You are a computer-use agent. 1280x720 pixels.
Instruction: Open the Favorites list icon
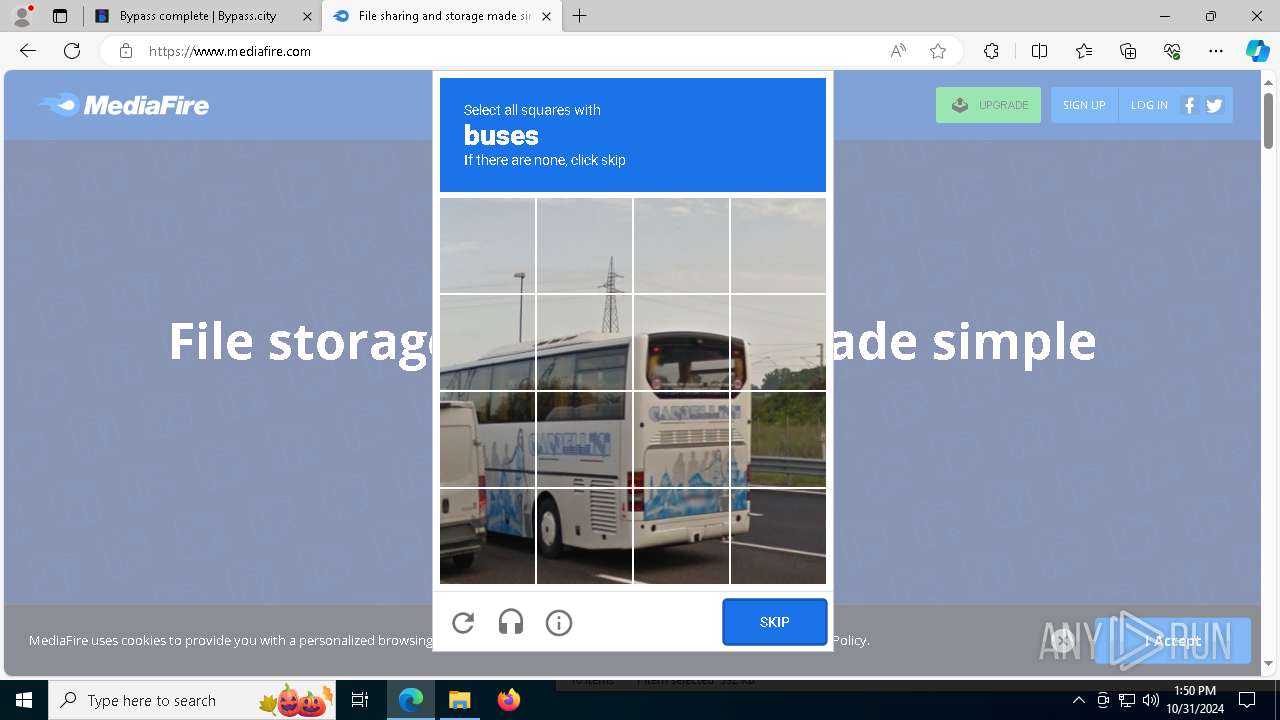pos(1084,51)
